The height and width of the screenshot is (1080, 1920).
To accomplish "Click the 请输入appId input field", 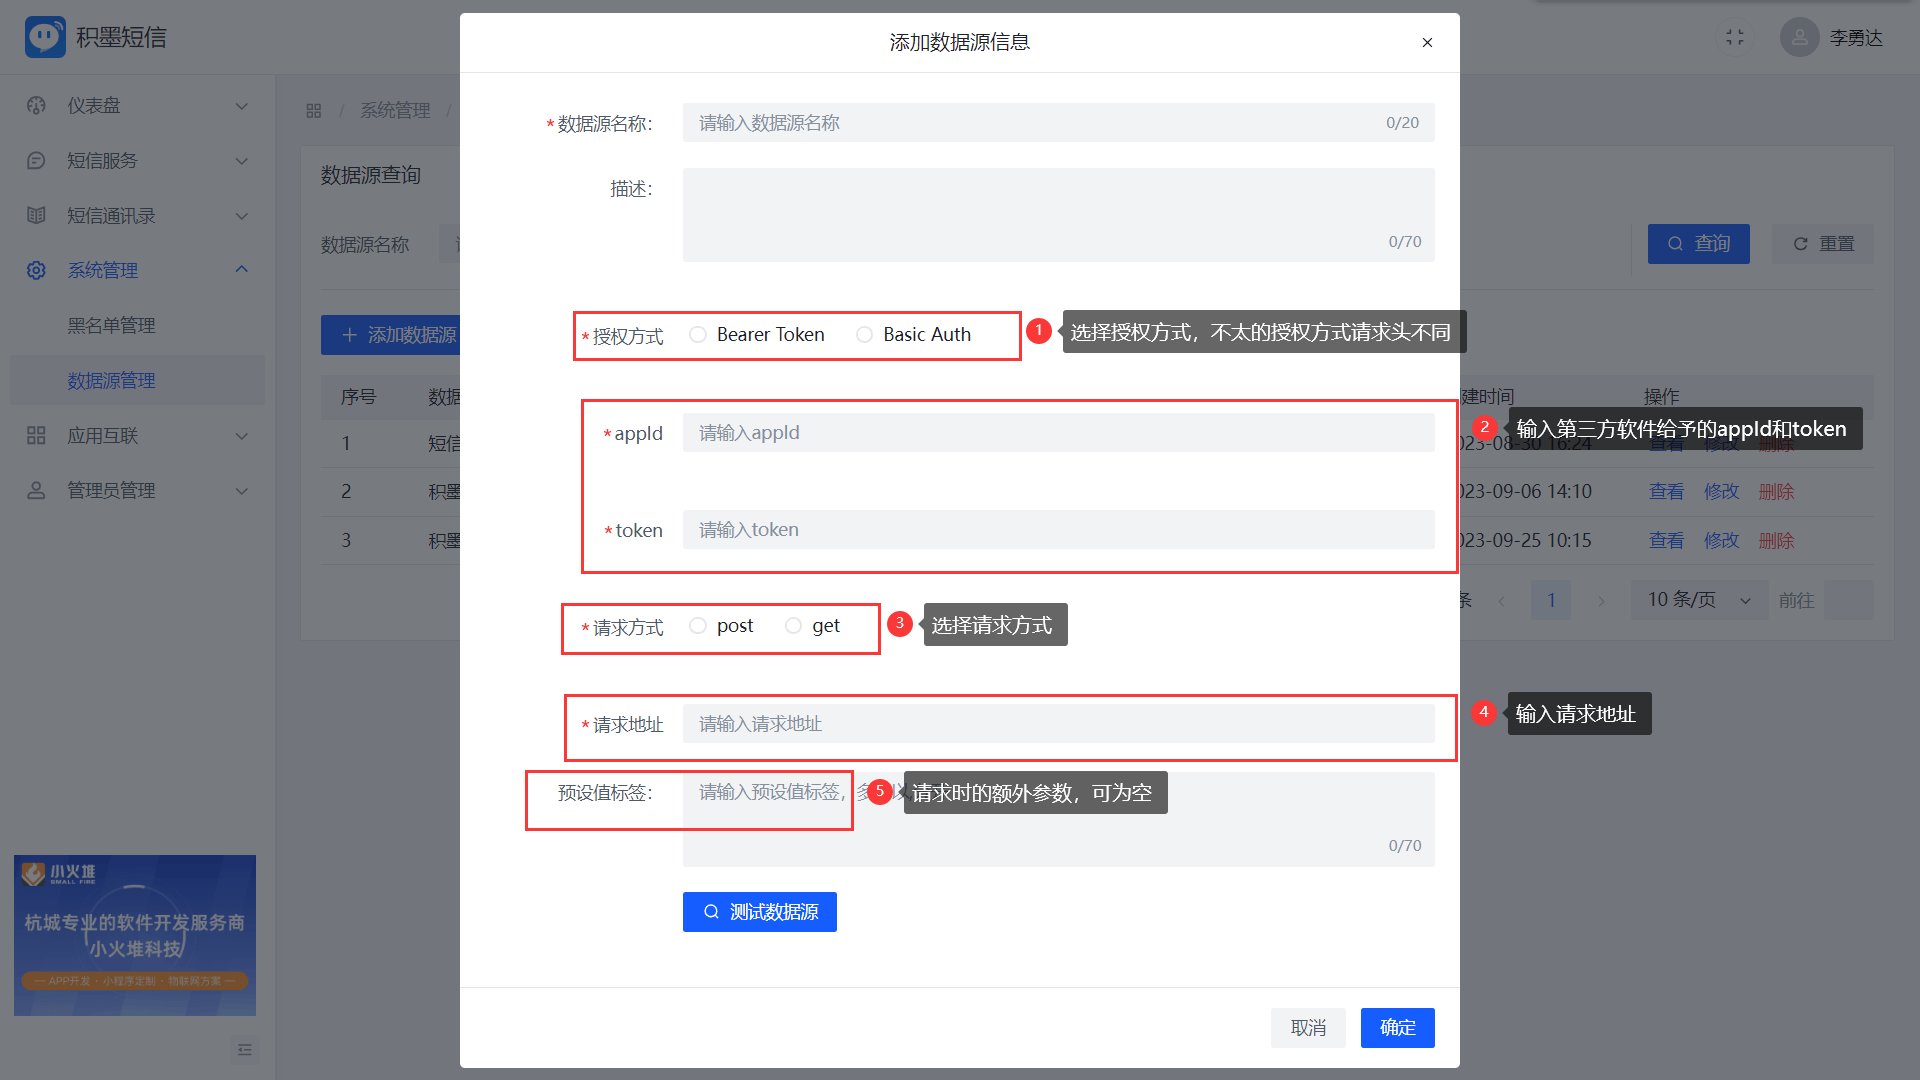I will [x=1058, y=433].
